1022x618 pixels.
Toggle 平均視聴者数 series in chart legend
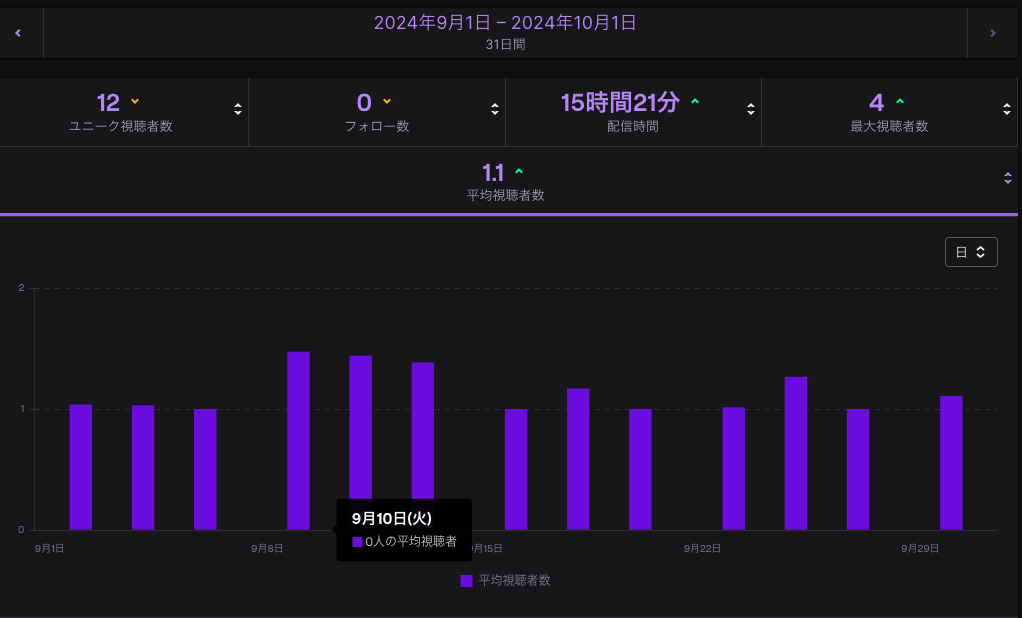point(514,580)
